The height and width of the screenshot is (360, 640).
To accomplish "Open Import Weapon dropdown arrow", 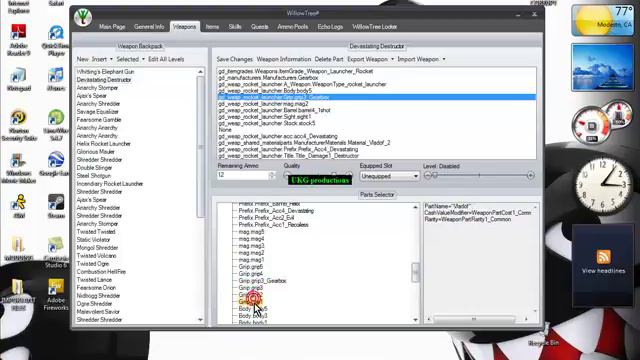I will tap(444, 59).
